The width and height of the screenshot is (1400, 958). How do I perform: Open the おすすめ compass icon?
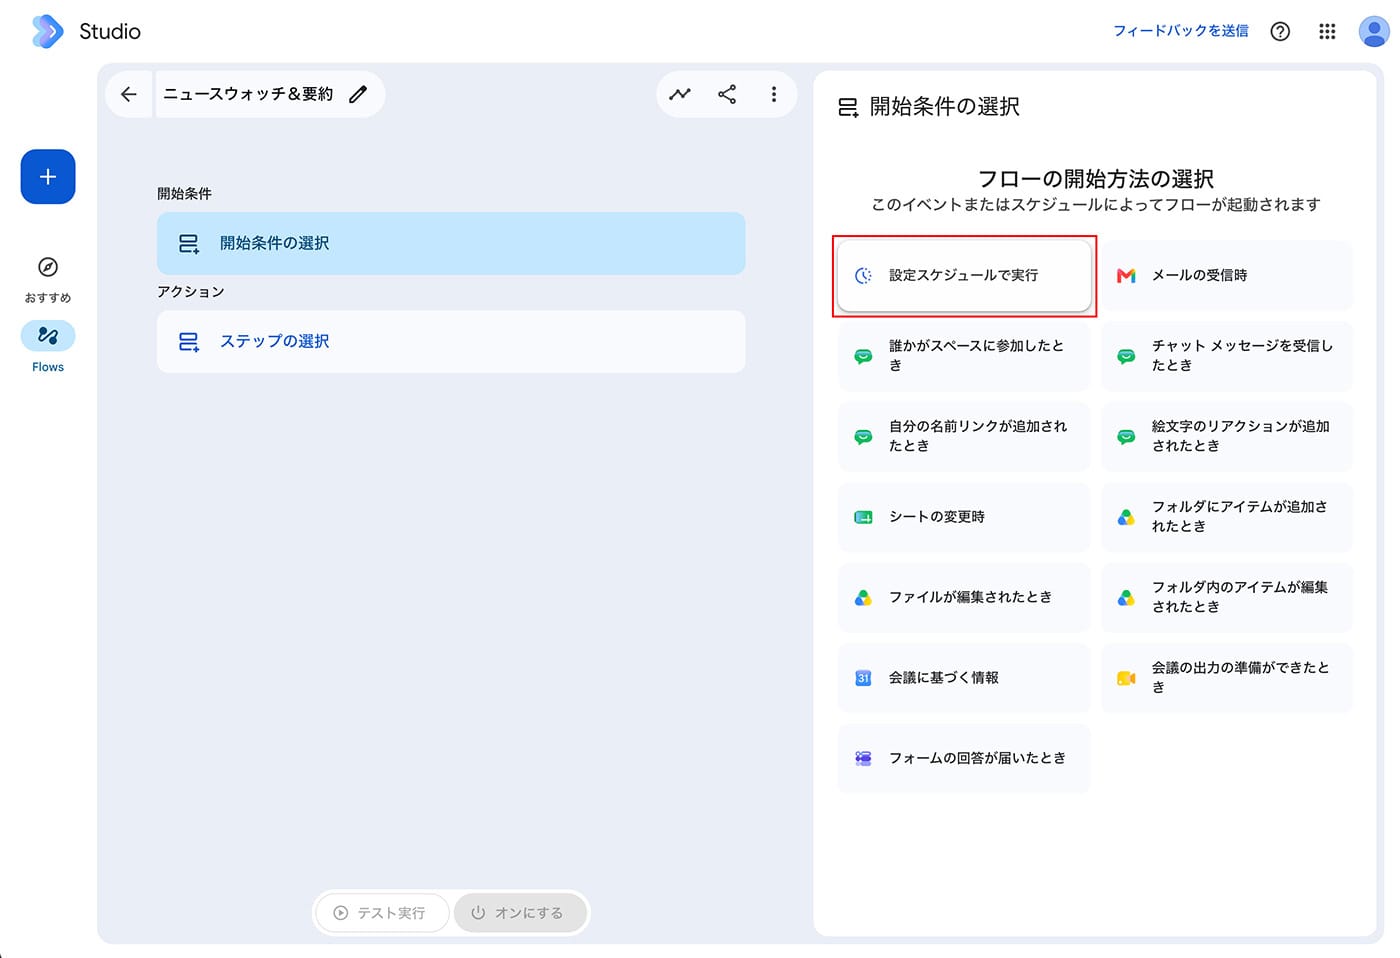(48, 267)
